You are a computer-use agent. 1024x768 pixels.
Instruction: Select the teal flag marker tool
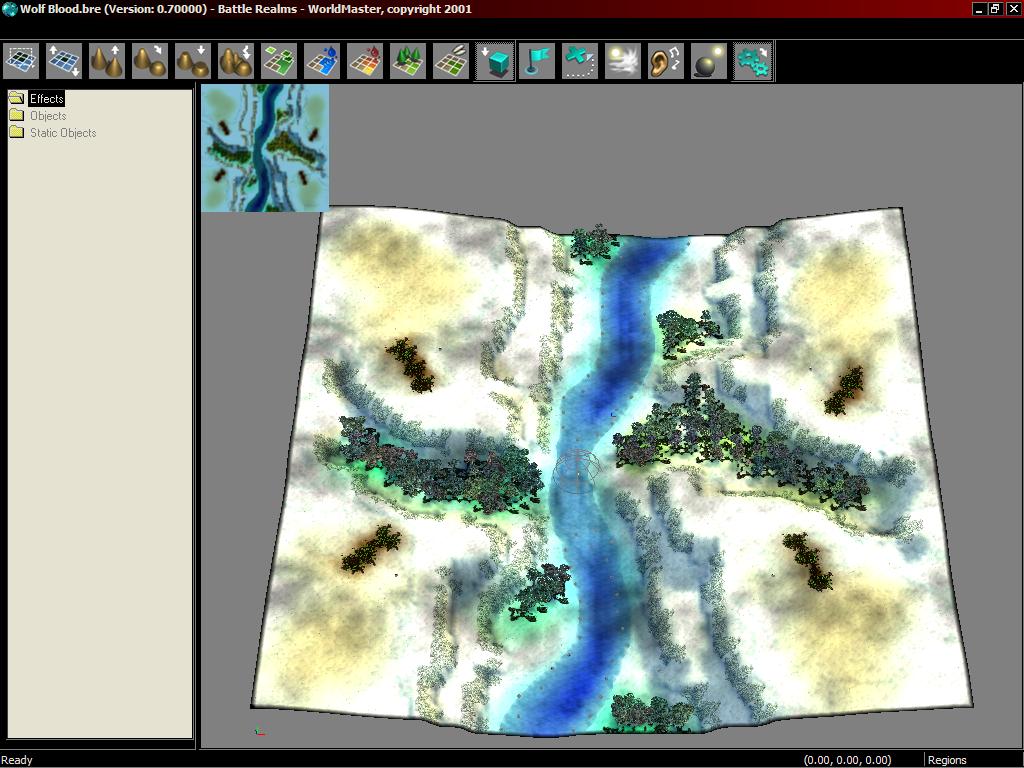(537, 61)
